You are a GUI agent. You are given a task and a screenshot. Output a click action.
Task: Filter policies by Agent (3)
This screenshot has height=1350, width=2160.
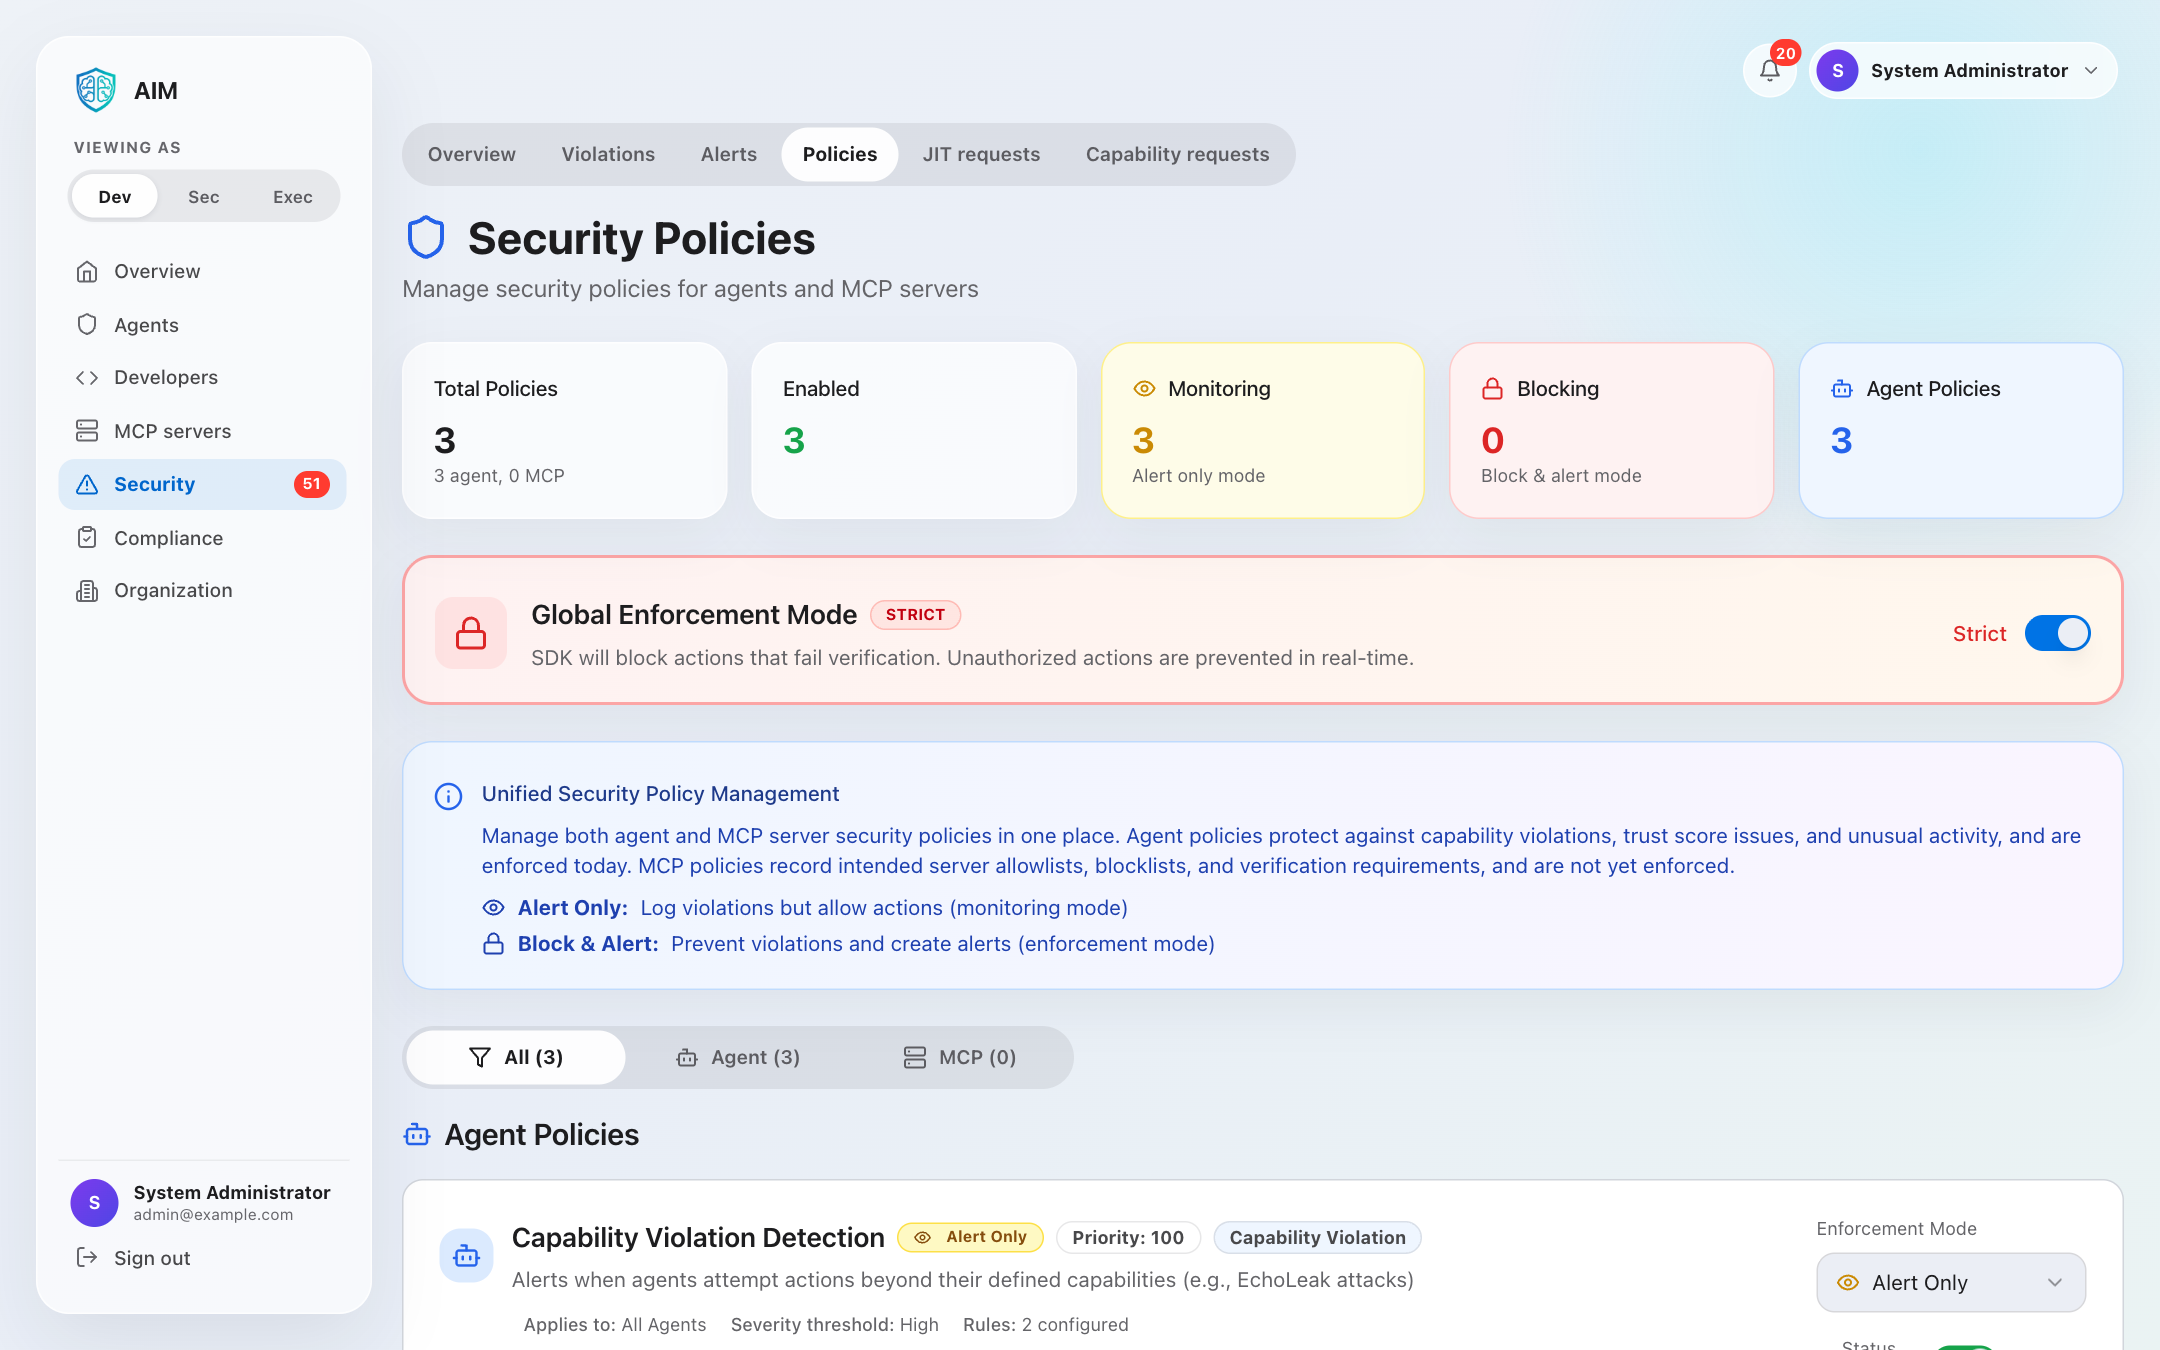[738, 1057]
